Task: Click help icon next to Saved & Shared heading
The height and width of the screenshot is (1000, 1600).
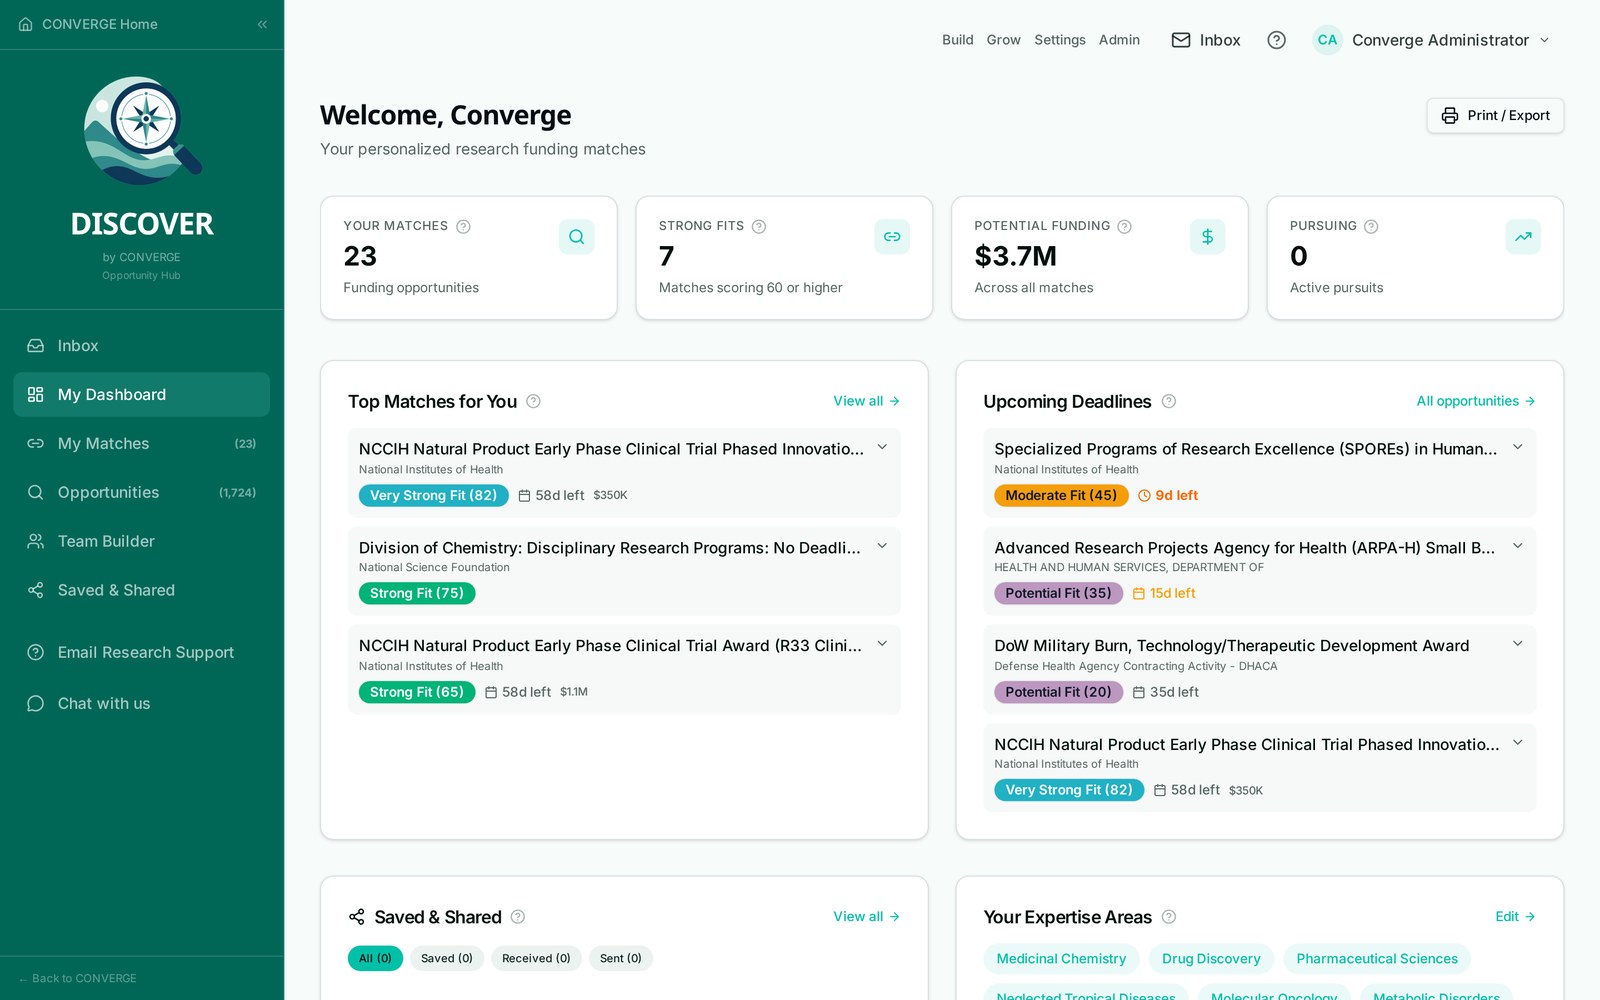Action: point(518,917)
